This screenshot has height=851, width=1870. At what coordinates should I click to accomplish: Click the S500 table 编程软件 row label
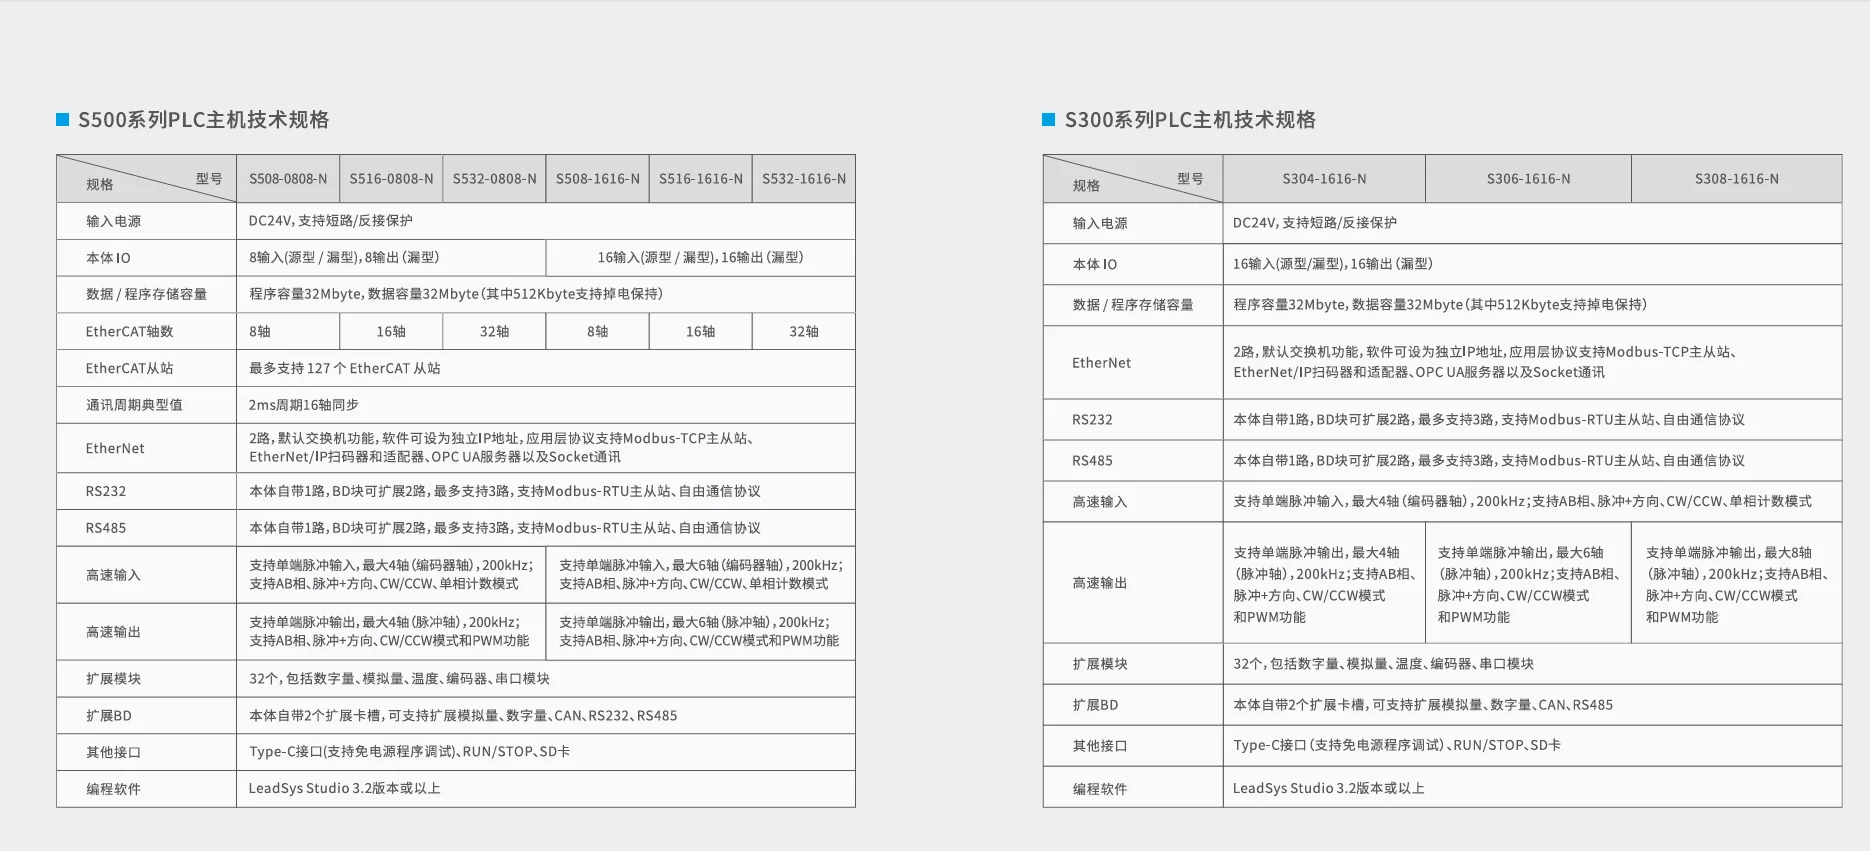pyautogui.click(x=113, y=789)
